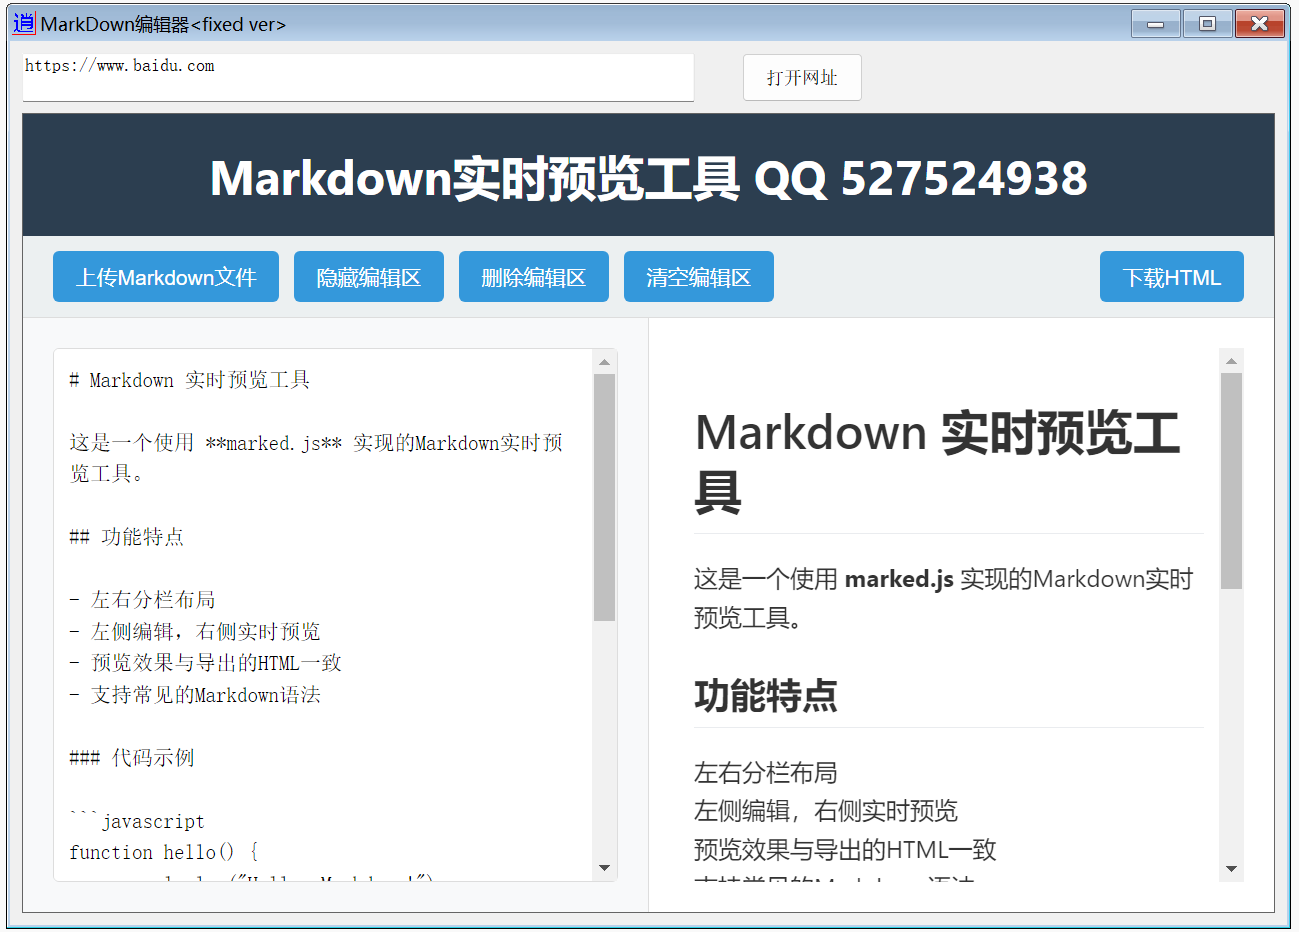Image resolution: width=1299 pixels, height=932 pixels.
Task: Maximize the MarkDown编辑器 window
Action: (1207, 23)
